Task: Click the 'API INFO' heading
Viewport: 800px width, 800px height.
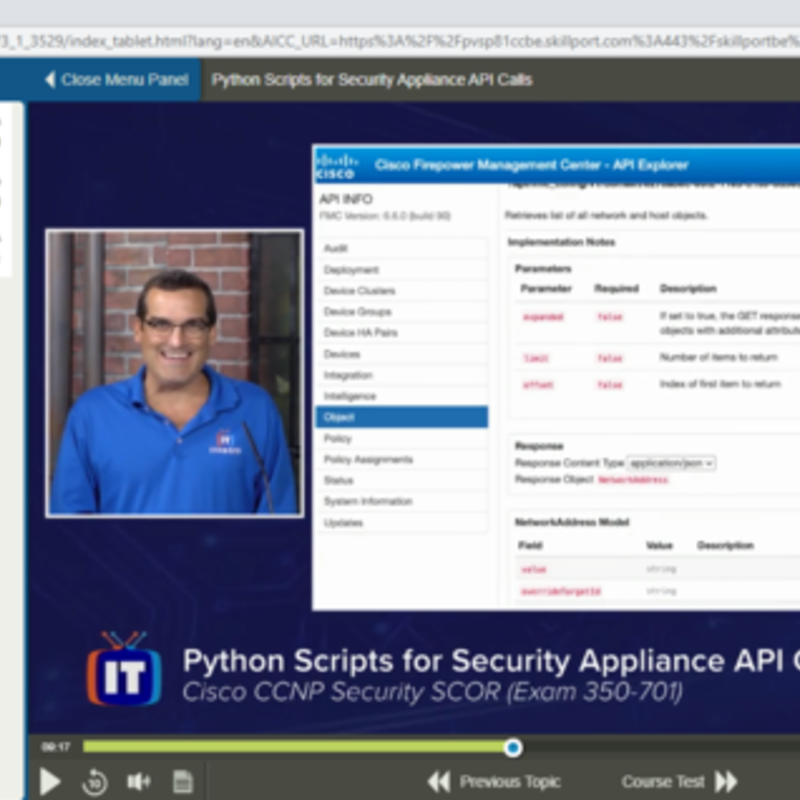Action: pos(346,199)
